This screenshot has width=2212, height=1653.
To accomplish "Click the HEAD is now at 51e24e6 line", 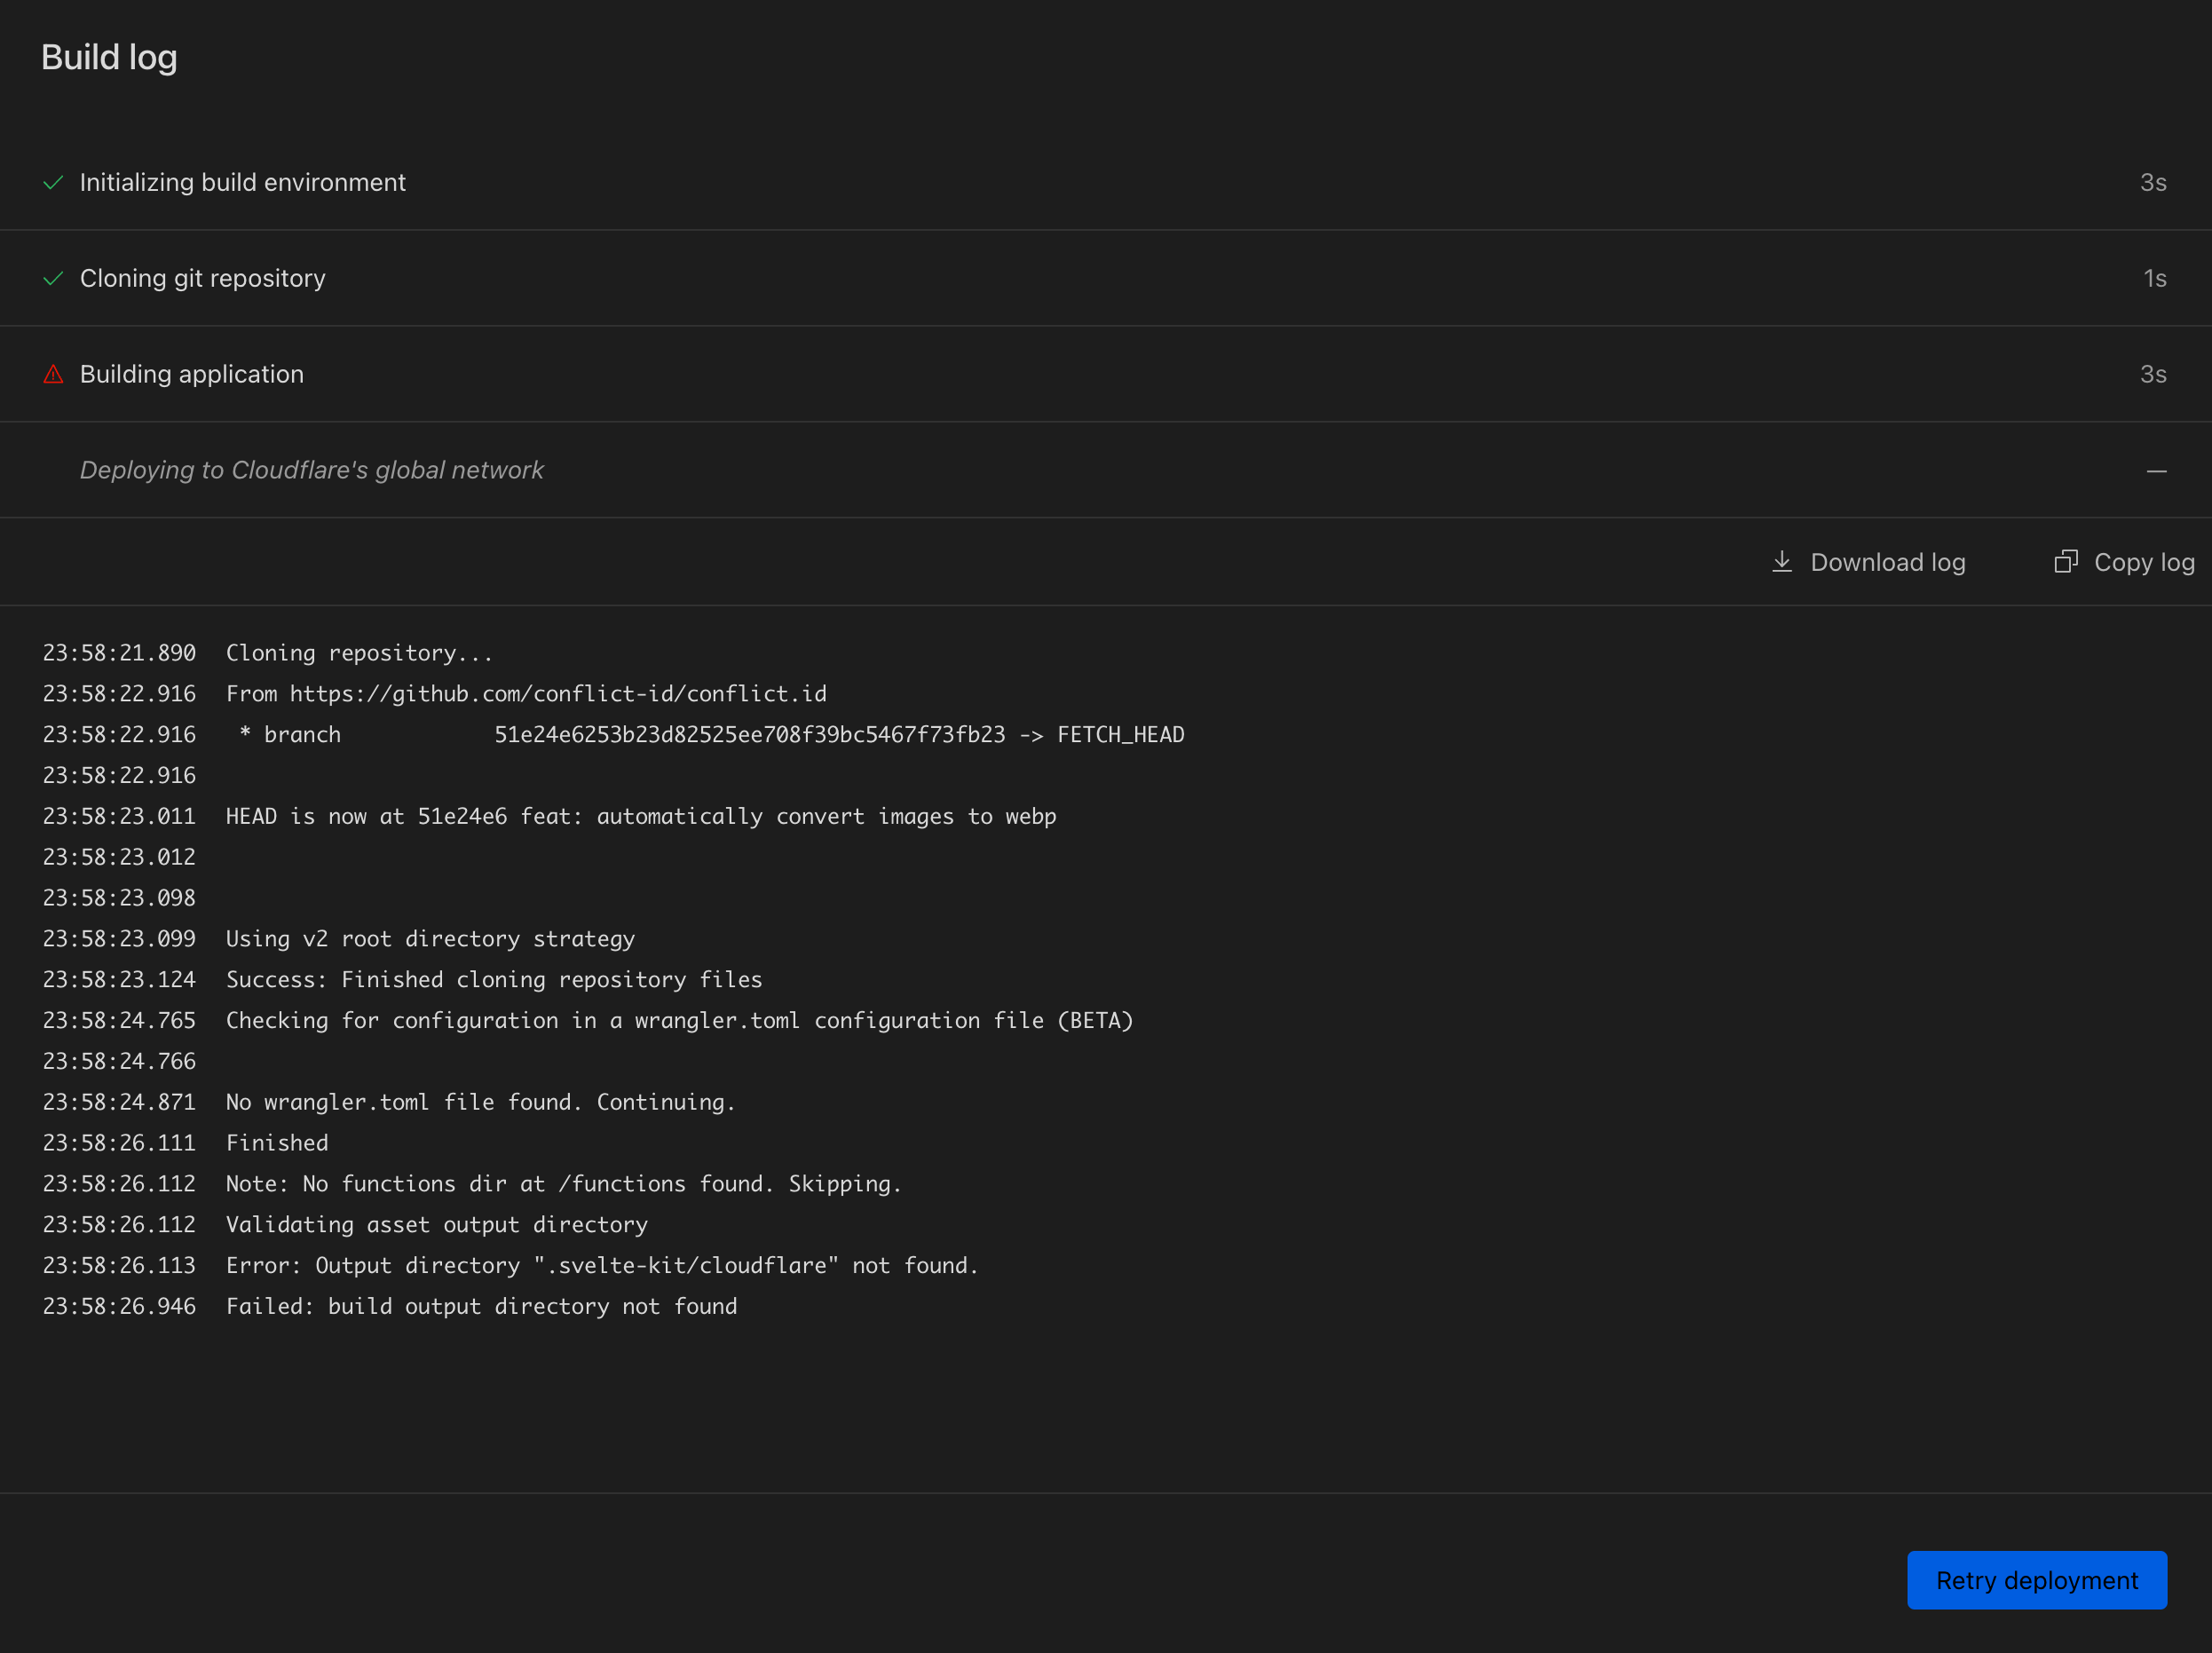I will (x=640, y=816).
